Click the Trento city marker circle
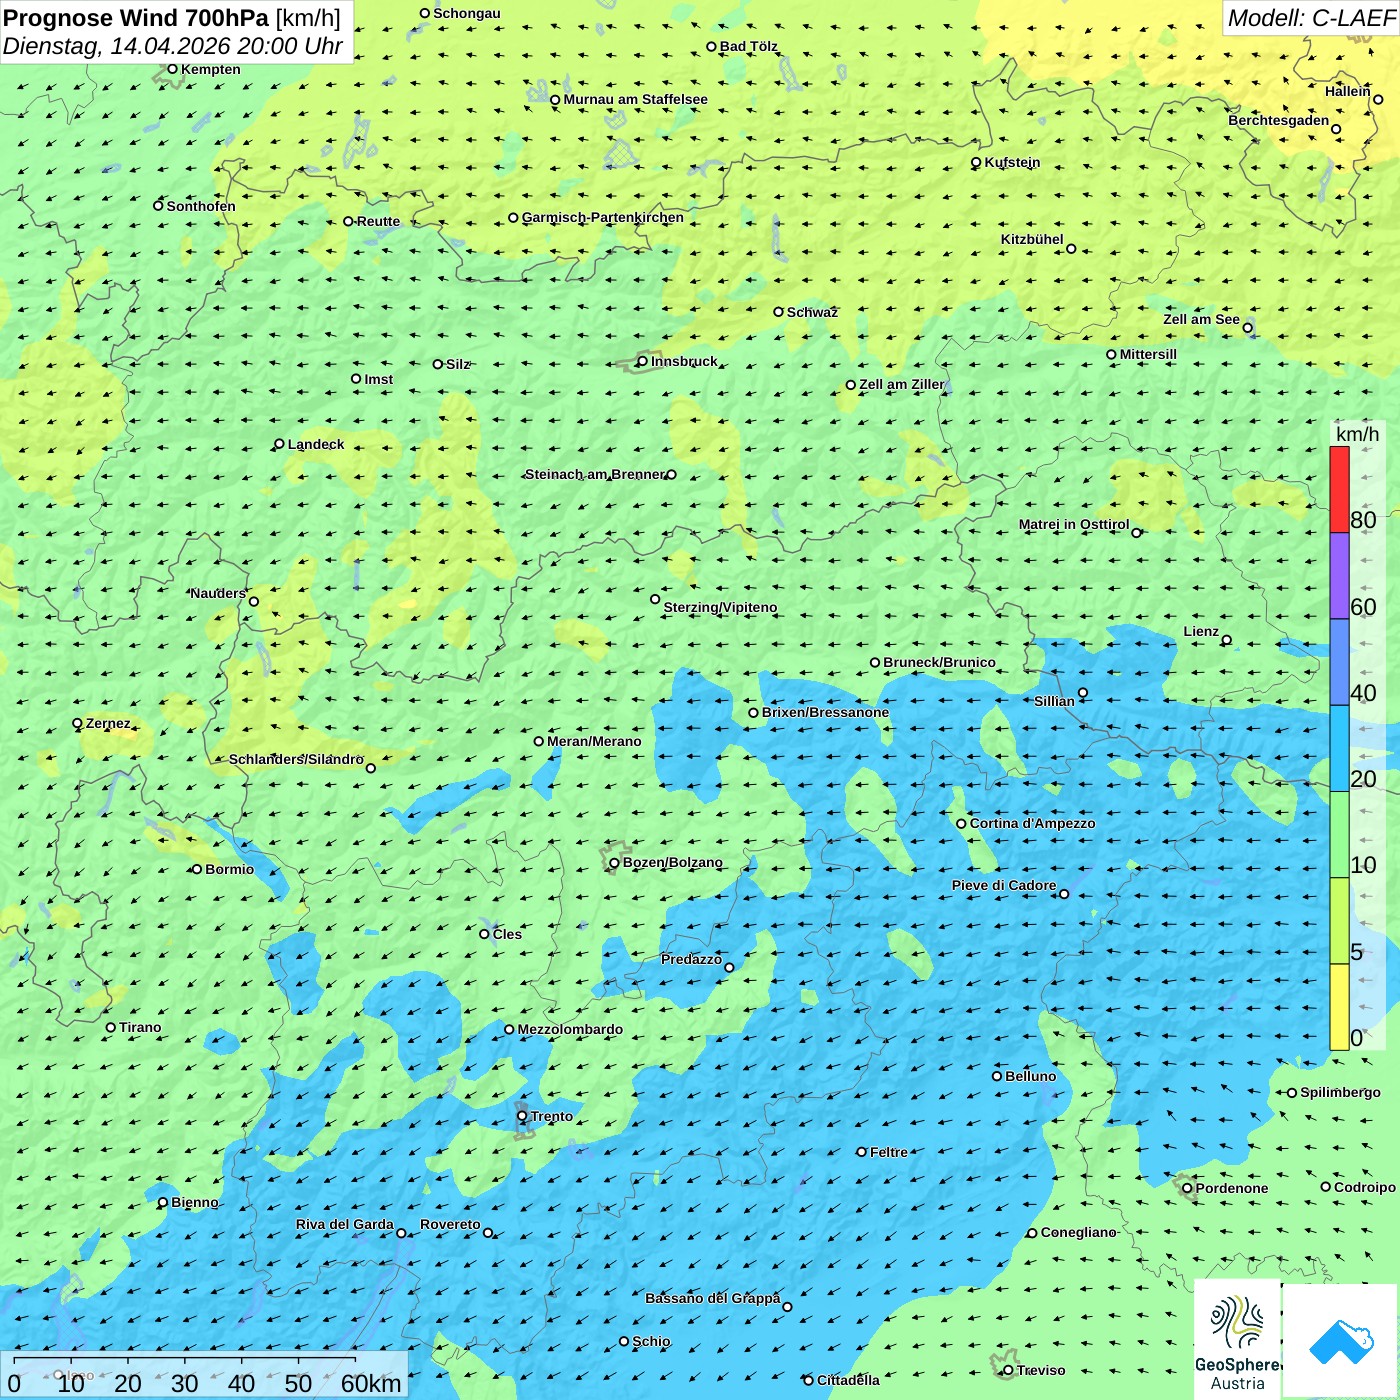The height and width of the screenshot is (1400, 1400). [522, 1116]
